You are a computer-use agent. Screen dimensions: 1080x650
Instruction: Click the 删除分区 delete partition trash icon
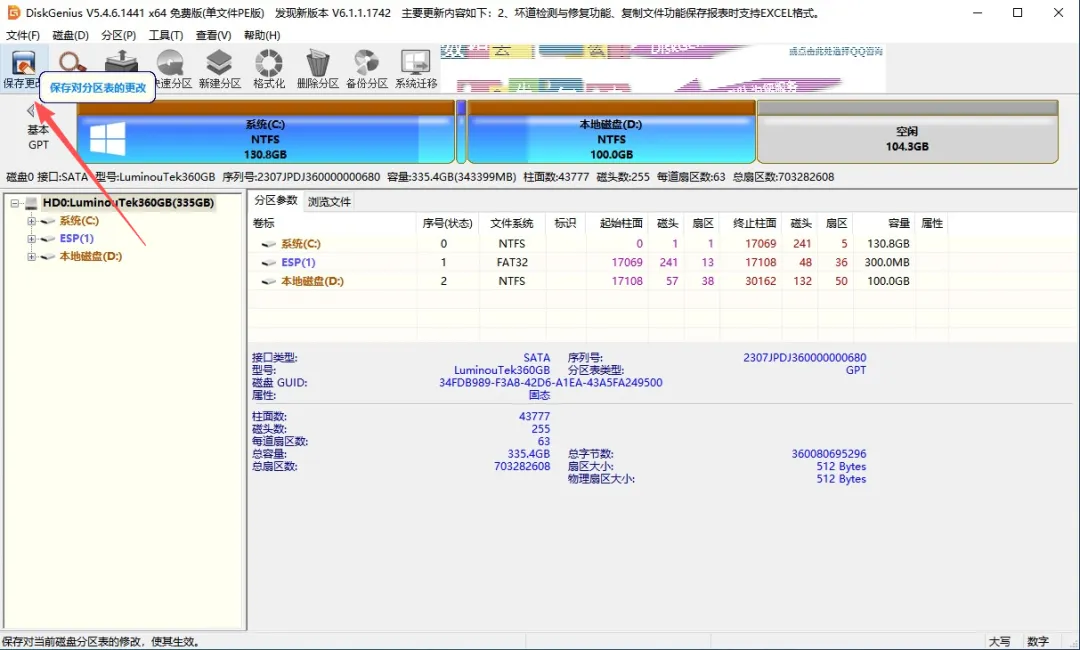click(318, 69)
